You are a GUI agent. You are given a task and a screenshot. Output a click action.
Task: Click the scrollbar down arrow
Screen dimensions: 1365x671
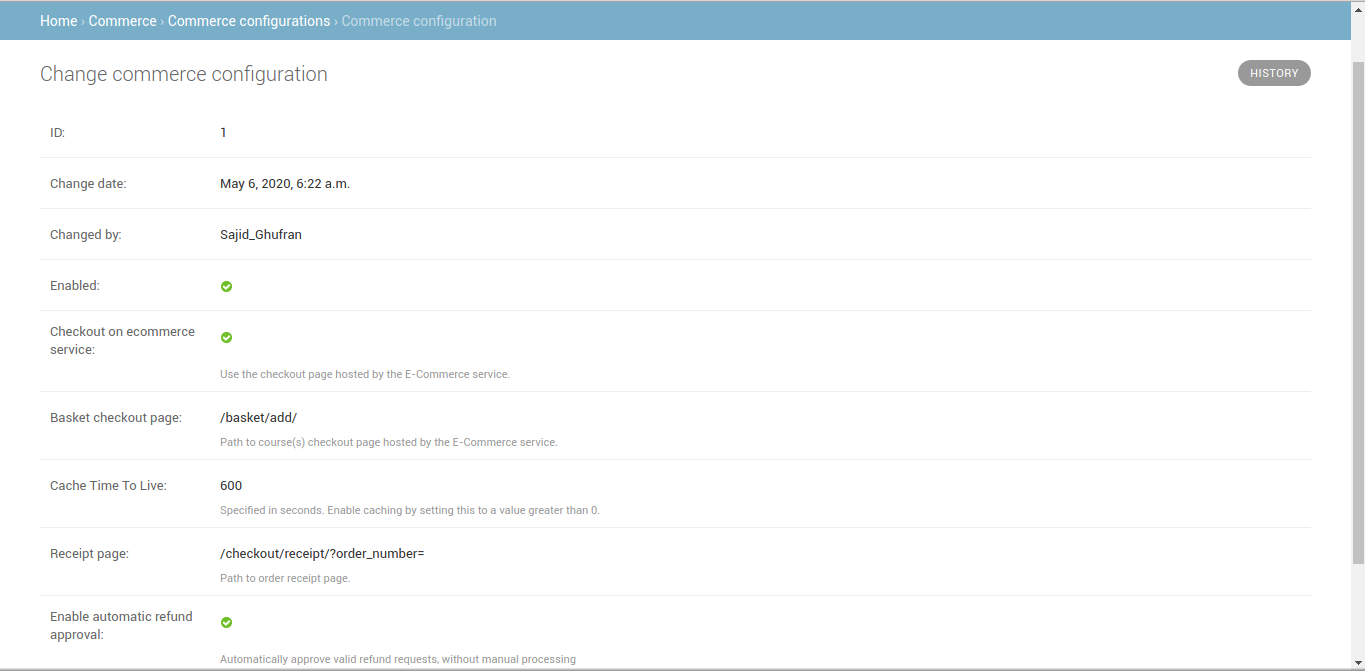[1358, 662]
